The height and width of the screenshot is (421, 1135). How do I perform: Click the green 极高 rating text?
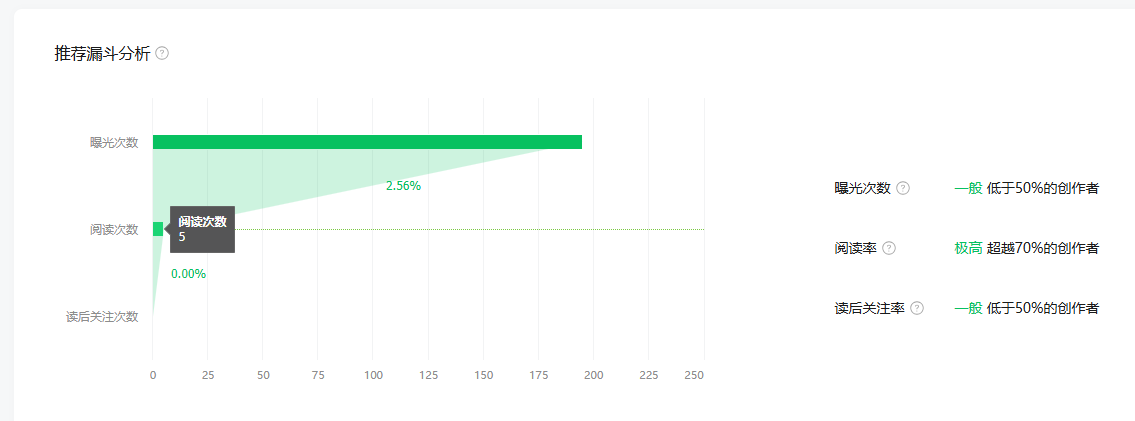click(x=968, y=248)
